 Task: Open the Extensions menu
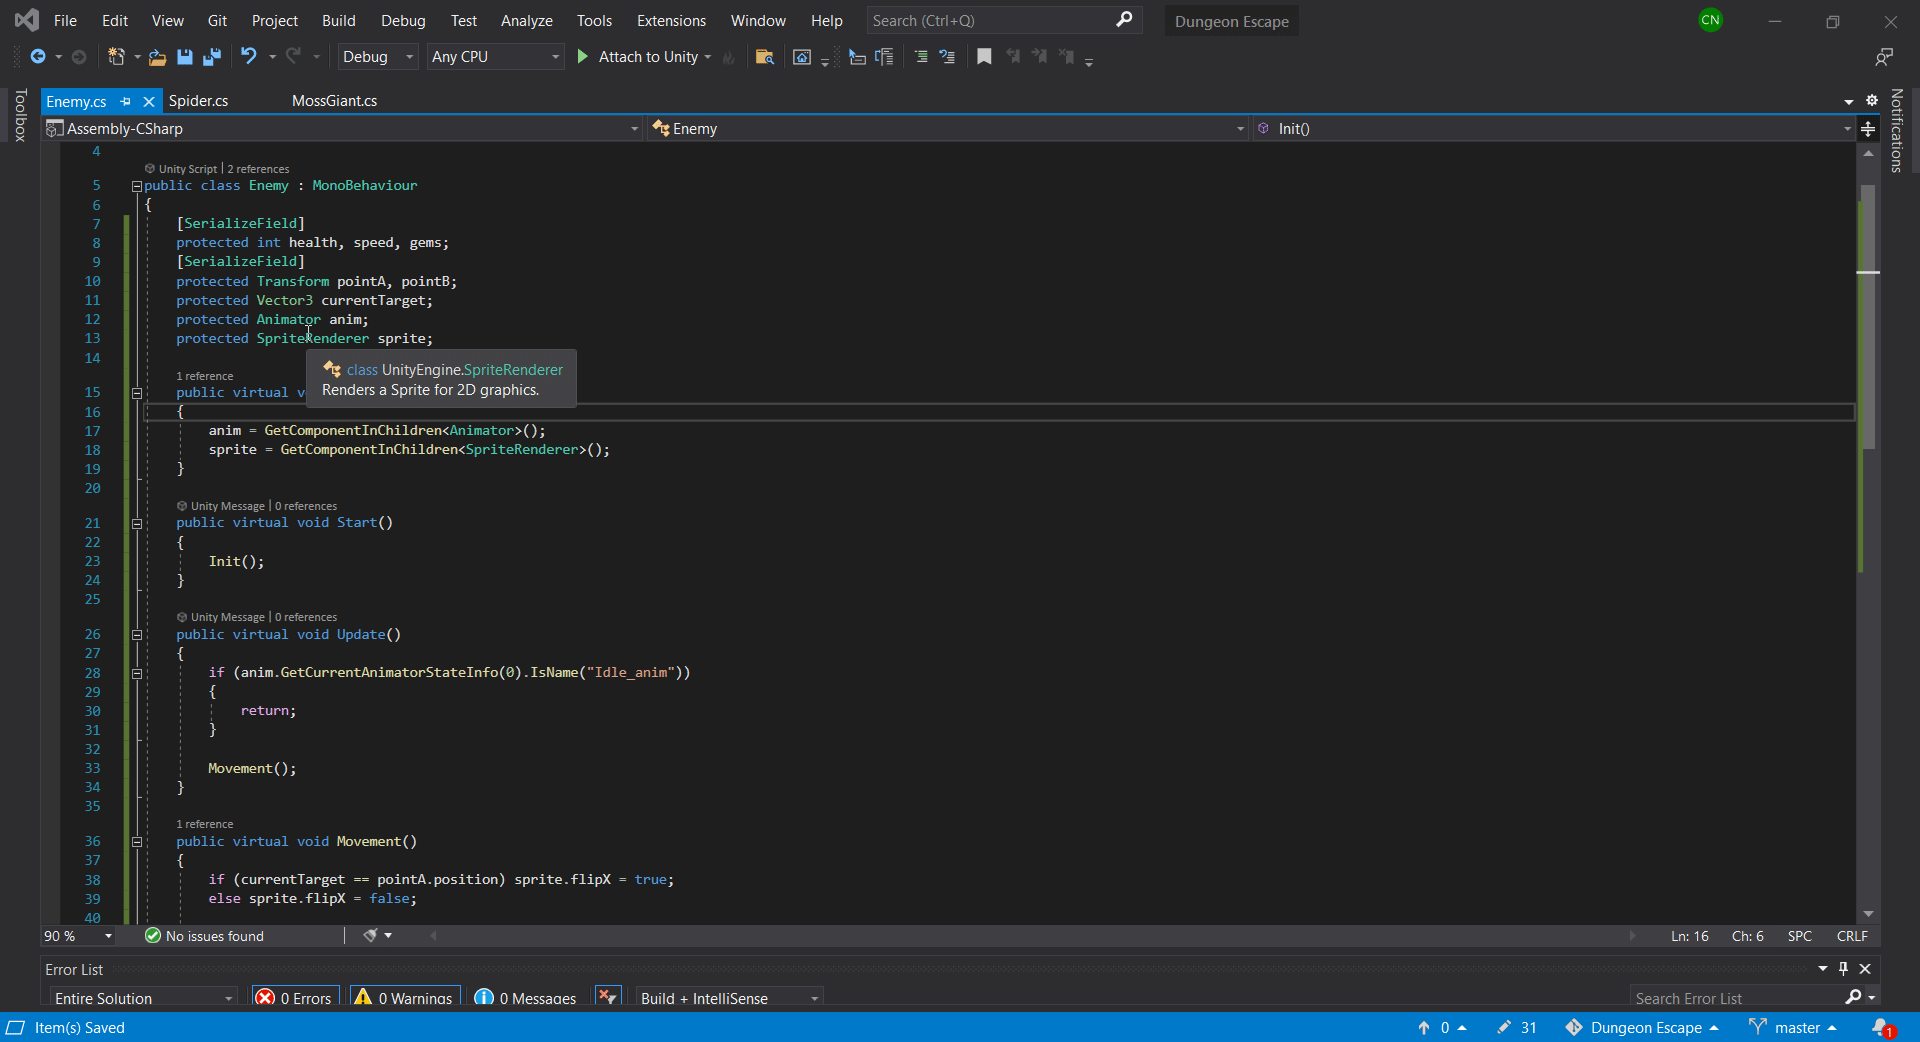click(x=671, y=21)
